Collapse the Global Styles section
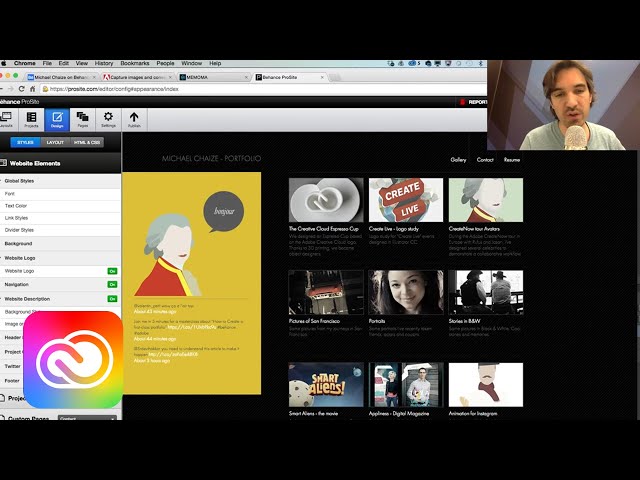 (x=60, y=181)
